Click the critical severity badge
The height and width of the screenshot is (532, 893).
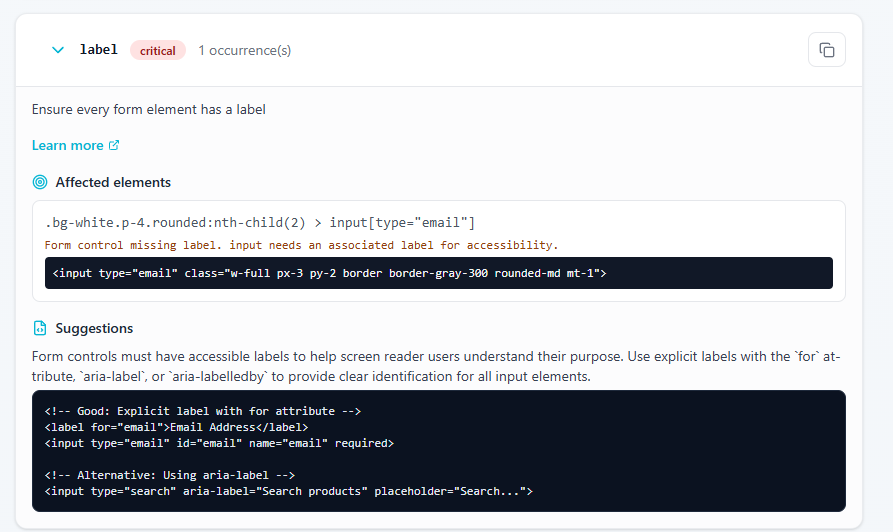(x=158, y=51)
